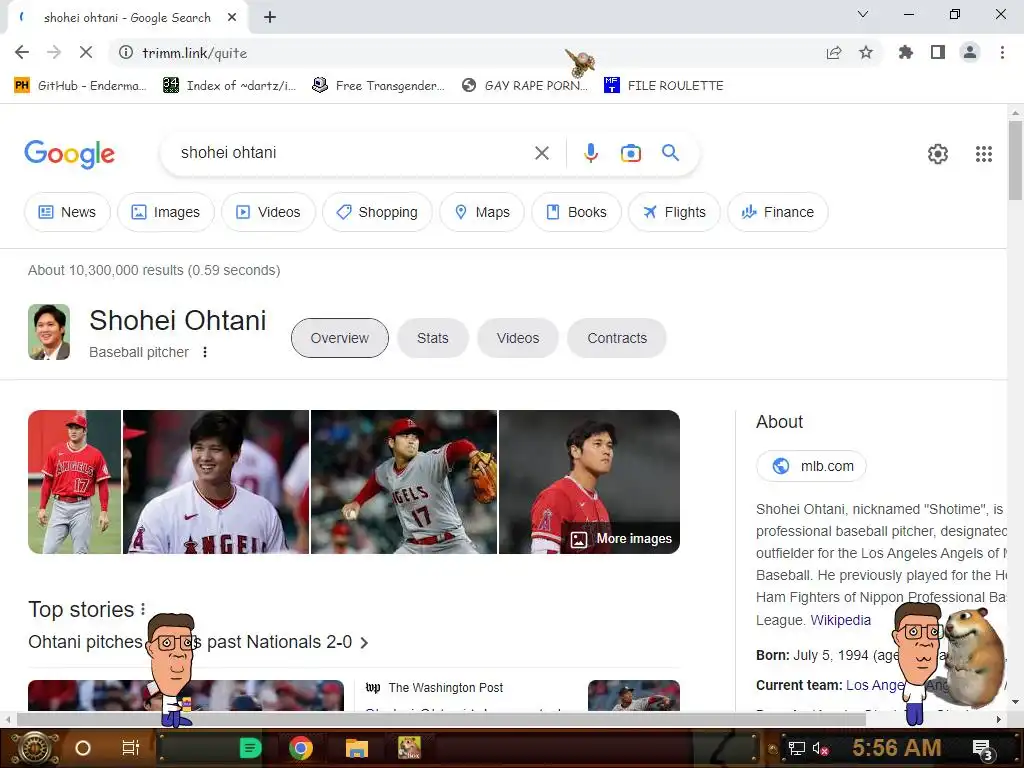The image size is (1024, 768).
Task: Open the Ohtani standing red jersey image
Action: (x=74, y=482)
